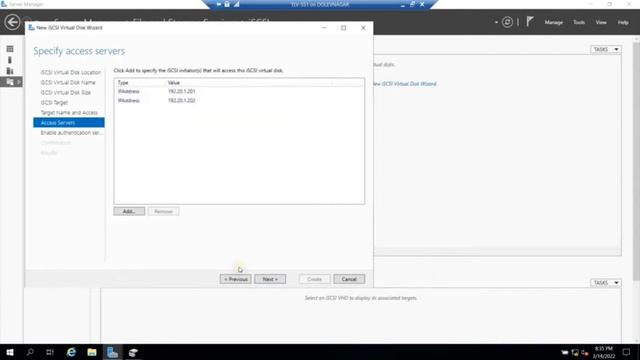Open the lower TASKS dropdown
This screenshot has width=640, height=360.
[x=606, y=283]
